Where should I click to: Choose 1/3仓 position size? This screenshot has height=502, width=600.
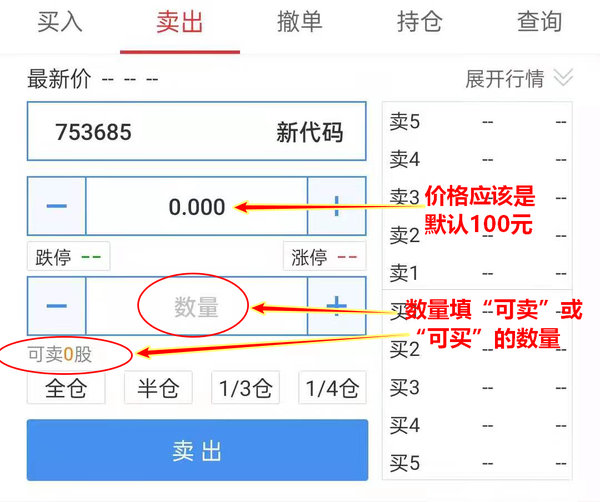pyautogui.click(x=245, y=388)
